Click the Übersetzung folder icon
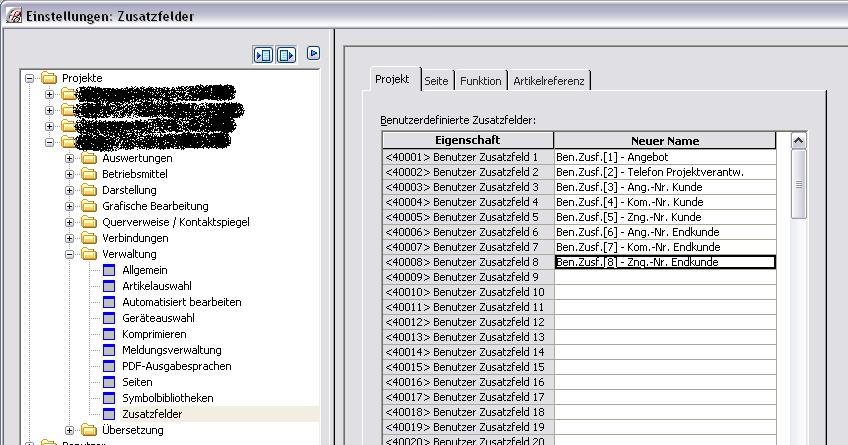The width and height of the screenshot is (848, 445). pyautogui.click(x=89, y=430)
